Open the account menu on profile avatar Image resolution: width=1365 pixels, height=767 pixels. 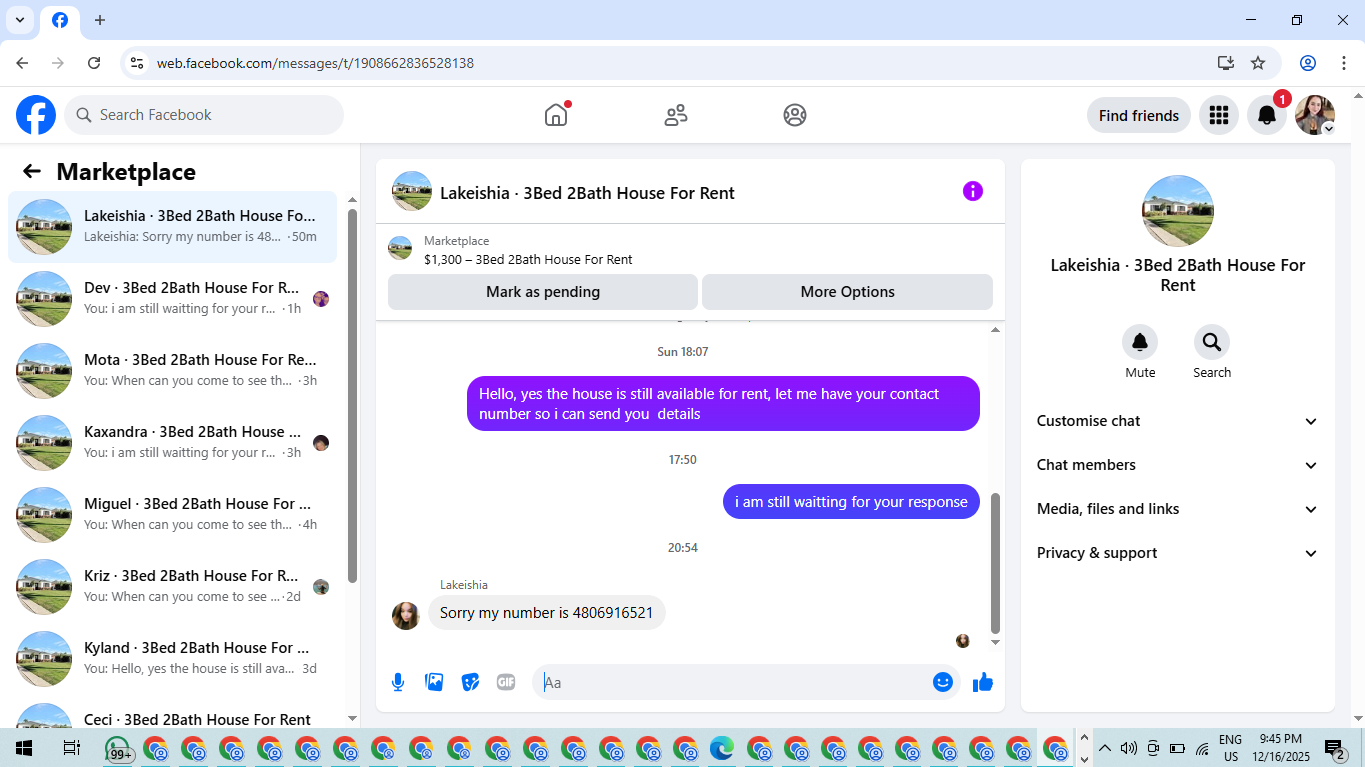[x=1315, y=115]
